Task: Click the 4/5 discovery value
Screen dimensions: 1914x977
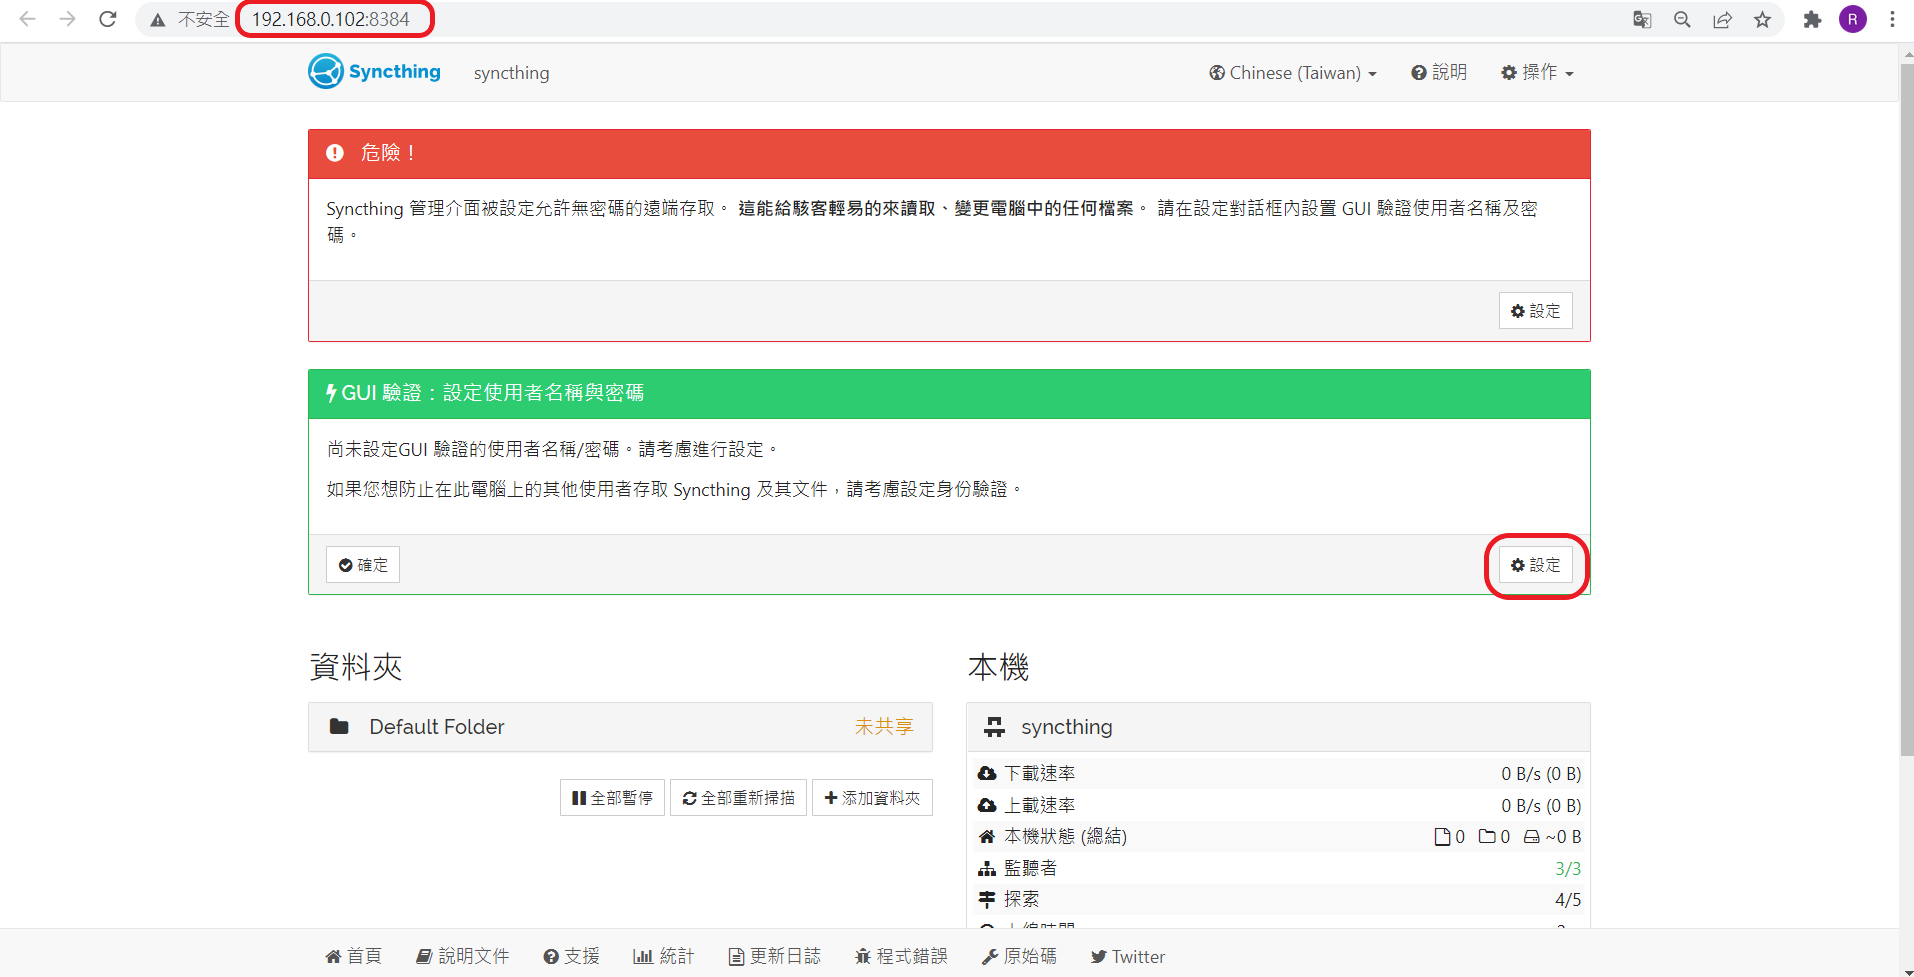Action: click(x=1568, y=899)
